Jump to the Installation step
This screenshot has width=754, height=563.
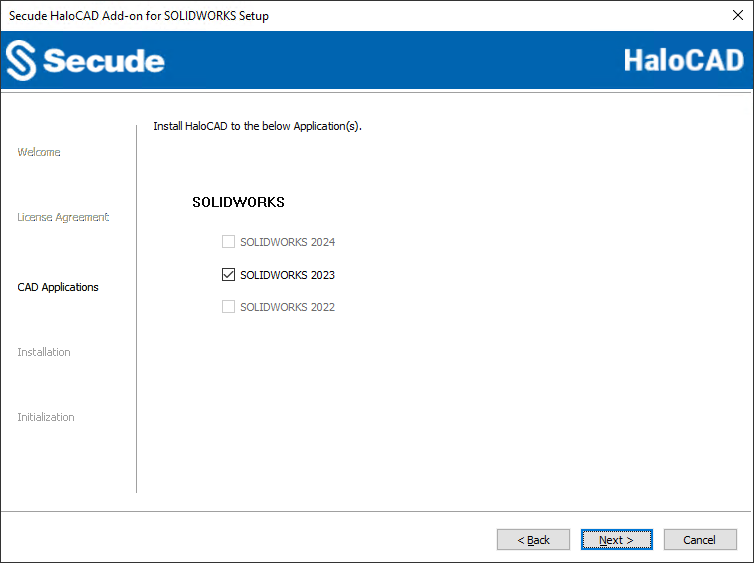click(x=44, y=352)
